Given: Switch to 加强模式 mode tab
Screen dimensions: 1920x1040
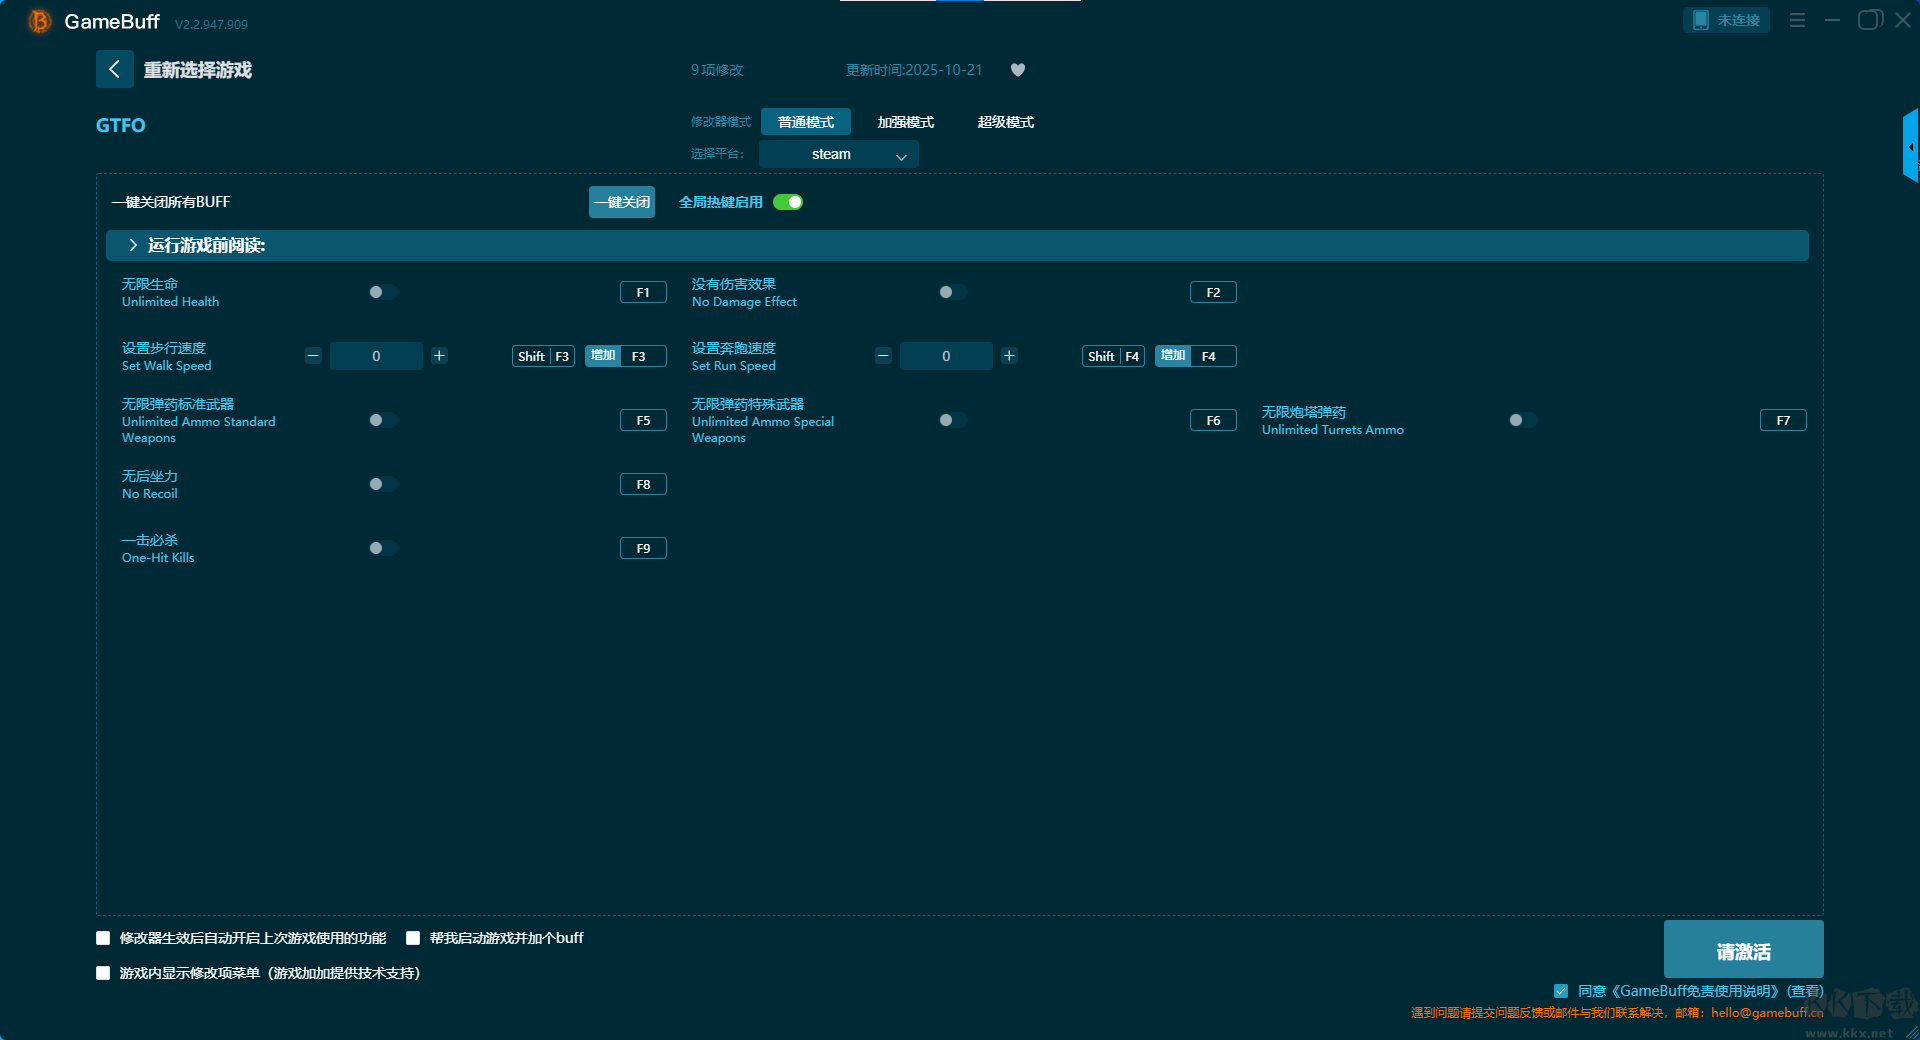Looking at the screenshot, I should click(x=905, y=122).
